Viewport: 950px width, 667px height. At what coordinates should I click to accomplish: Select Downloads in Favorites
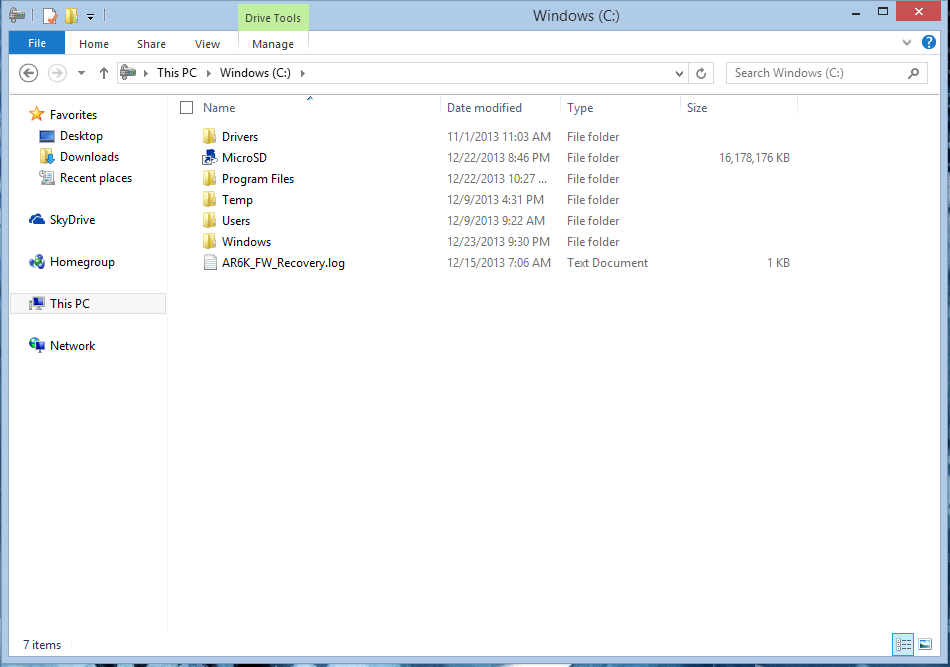click(89, 157)
